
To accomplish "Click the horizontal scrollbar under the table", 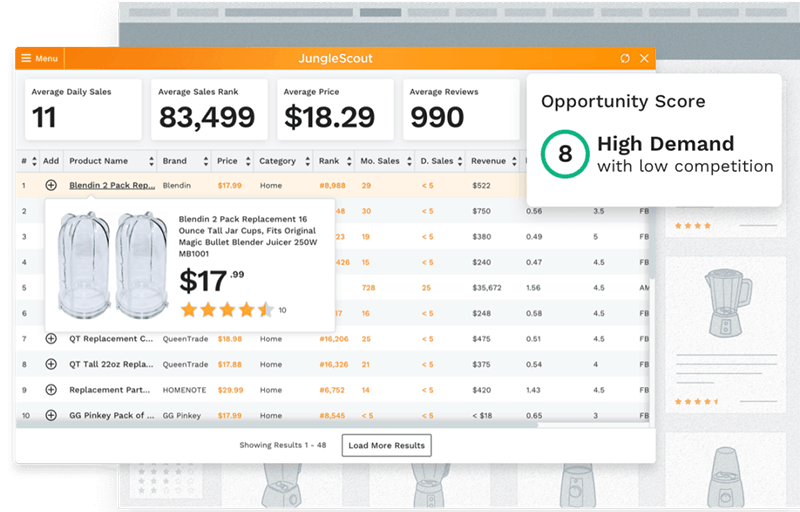I will click(x=277, y=424).
